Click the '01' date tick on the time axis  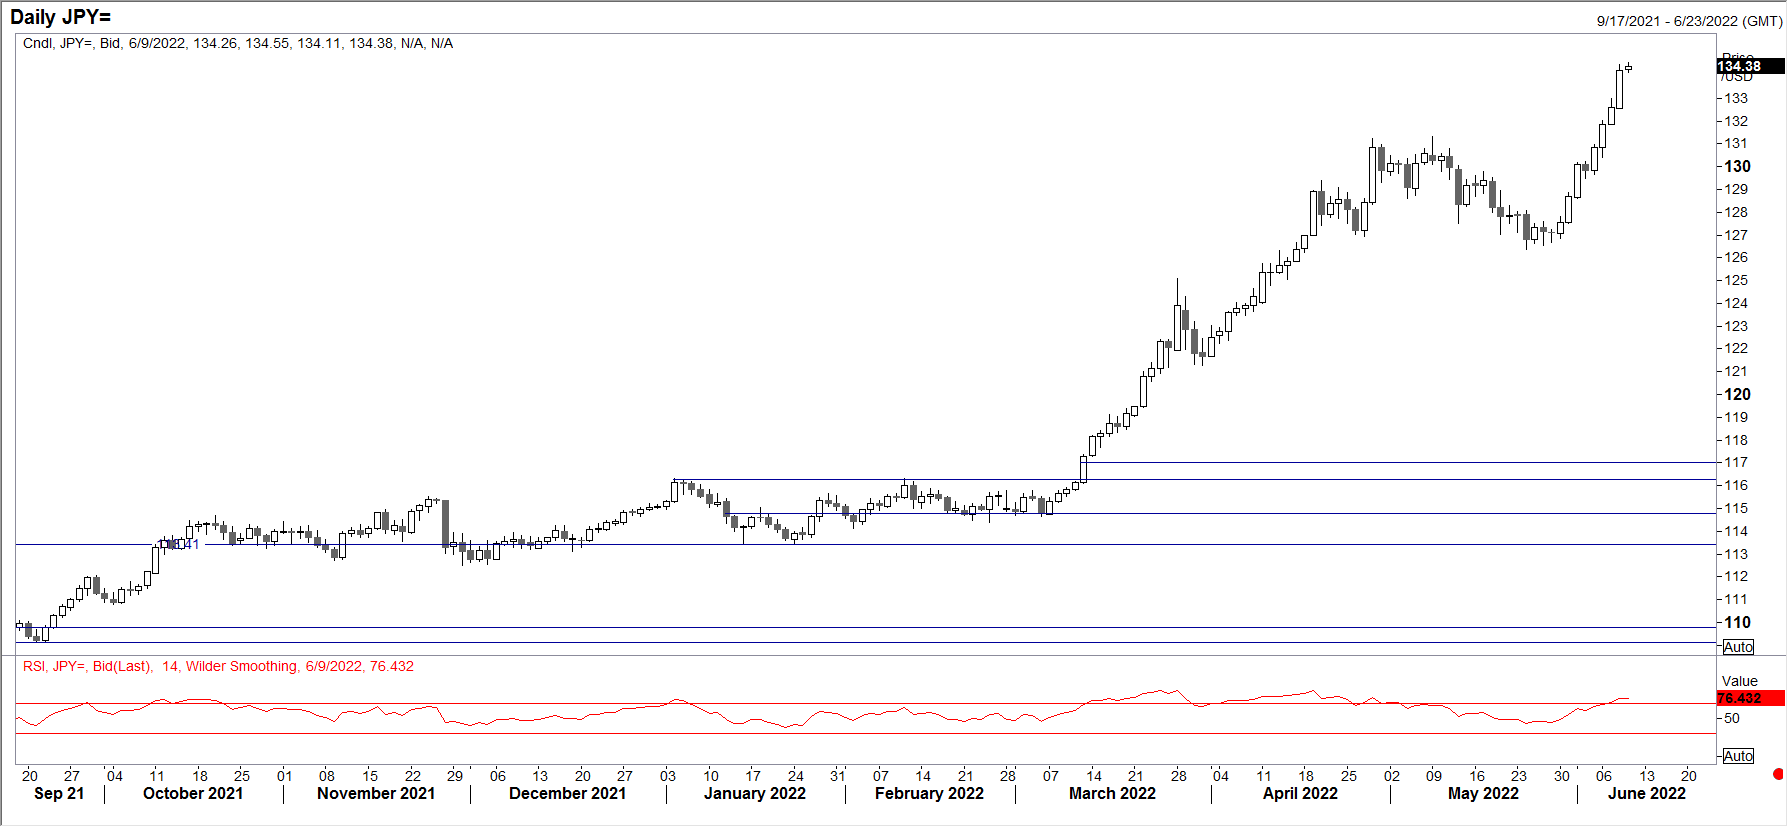(x=285, y=775)
